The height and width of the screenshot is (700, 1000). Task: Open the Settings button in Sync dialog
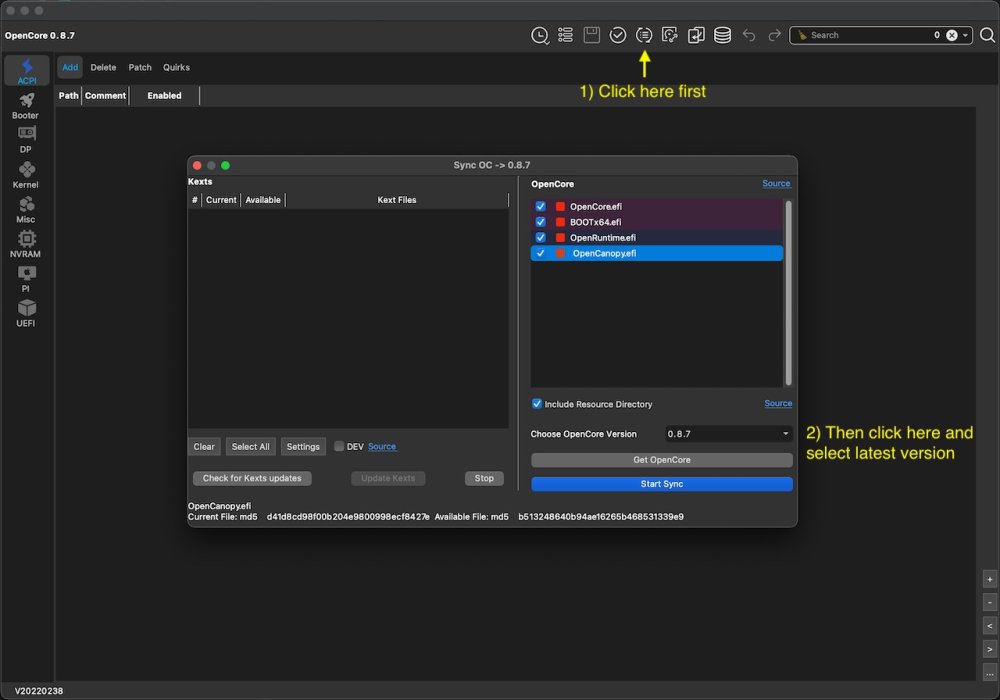(303, 446)
